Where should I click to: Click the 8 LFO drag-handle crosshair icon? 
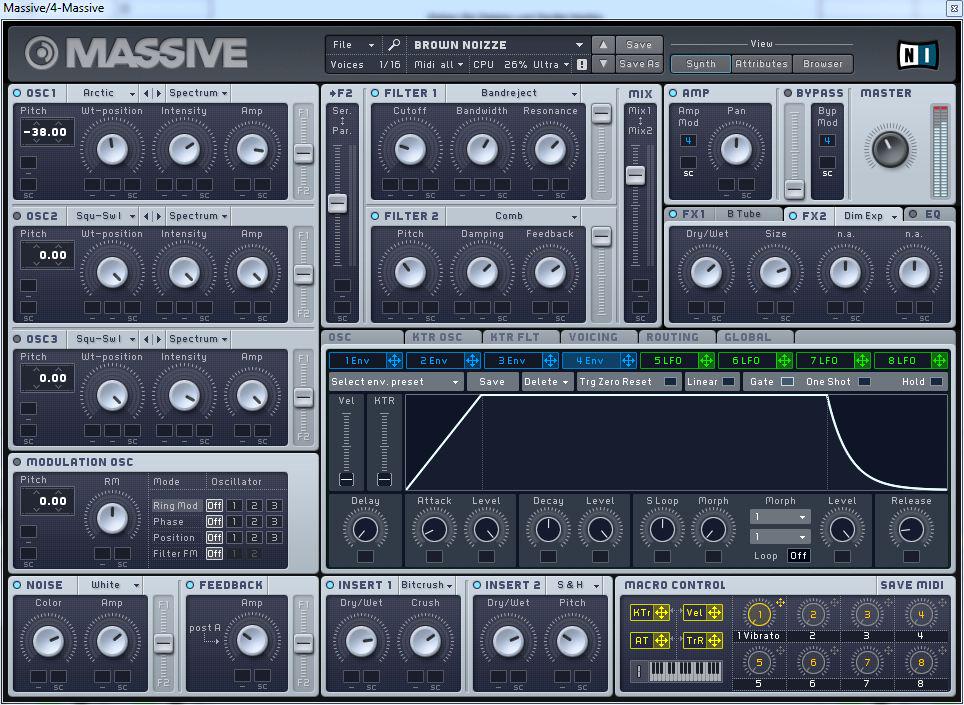click(939, 361)
